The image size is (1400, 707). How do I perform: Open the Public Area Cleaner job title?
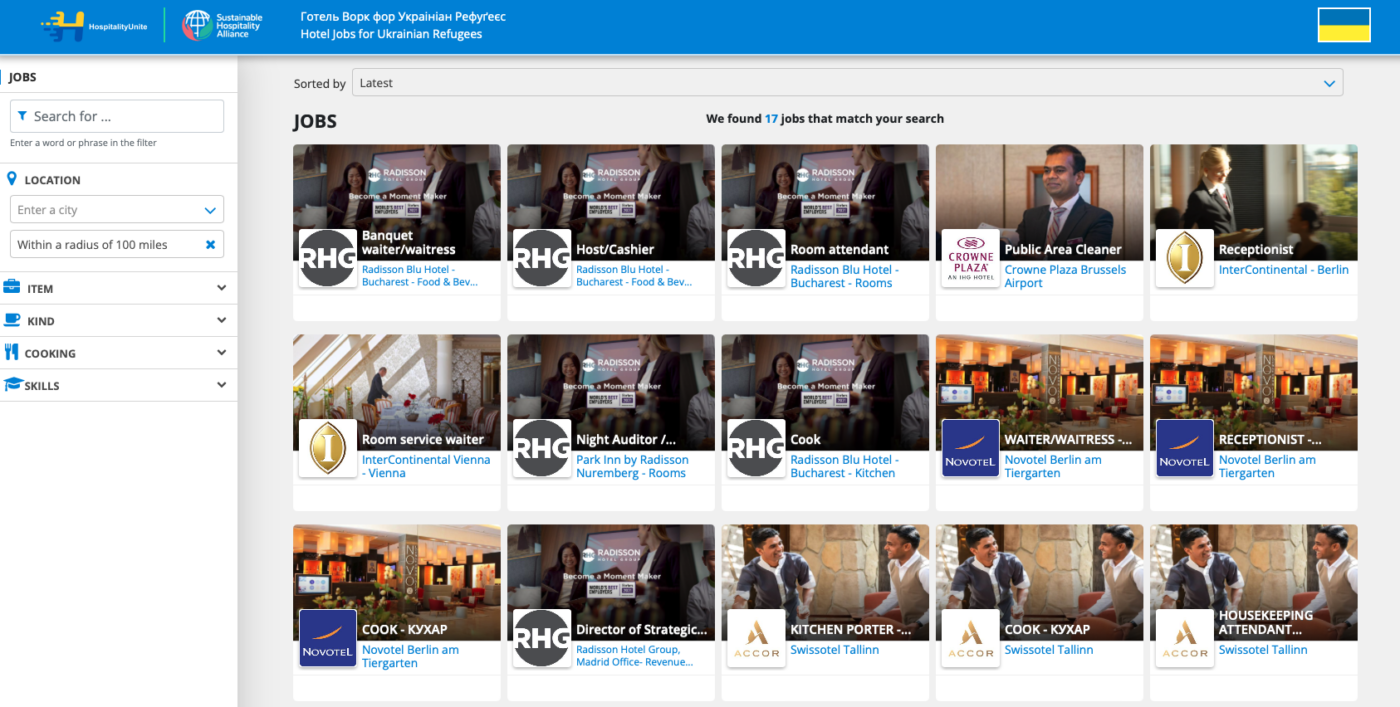[x=1063, y=249]
